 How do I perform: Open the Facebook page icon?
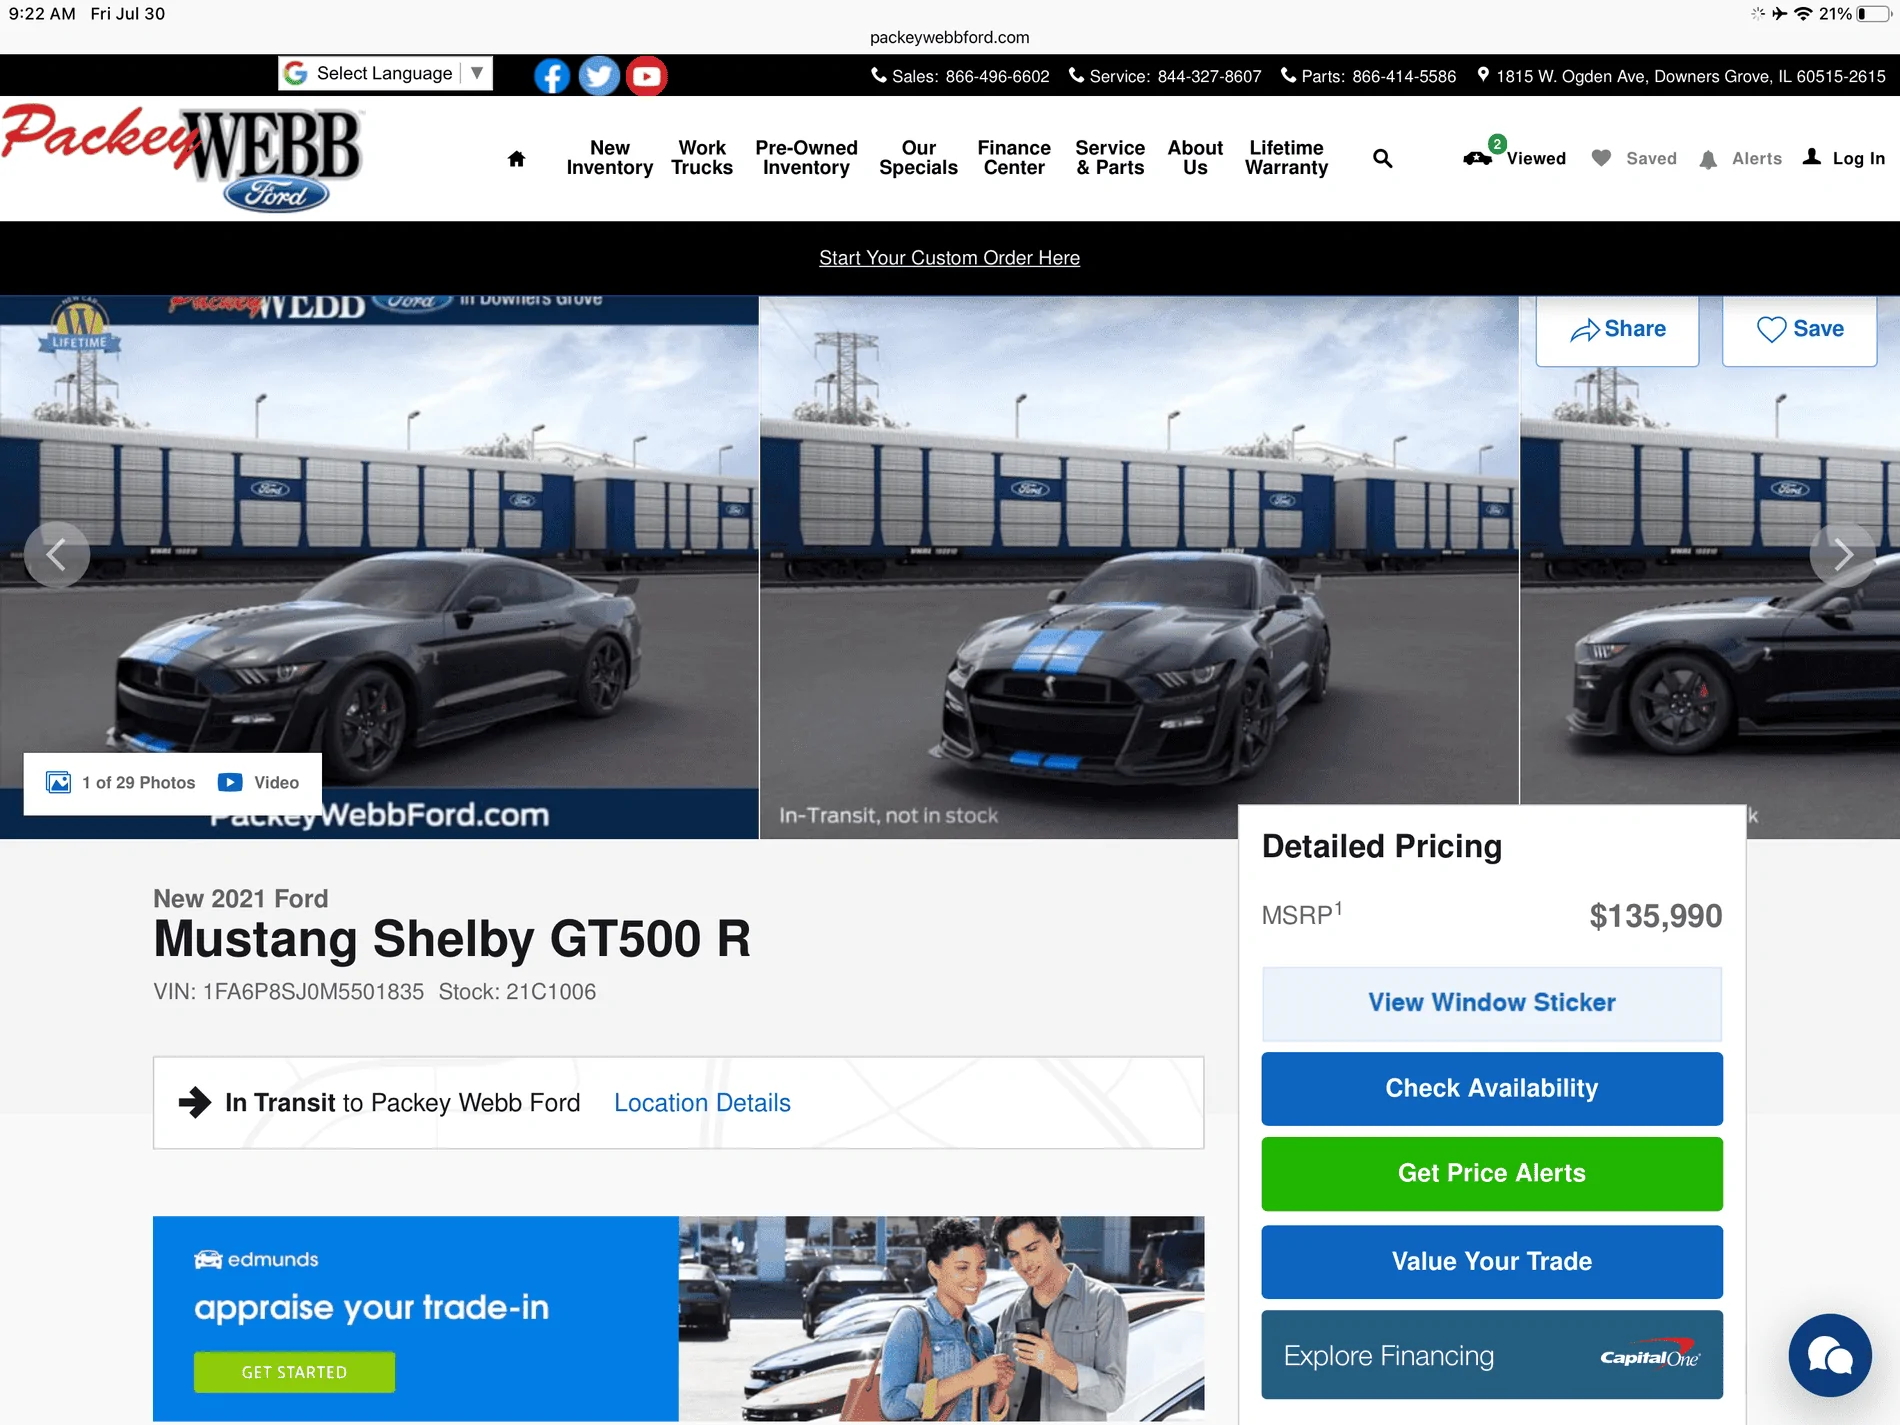(x=552, y=76)
